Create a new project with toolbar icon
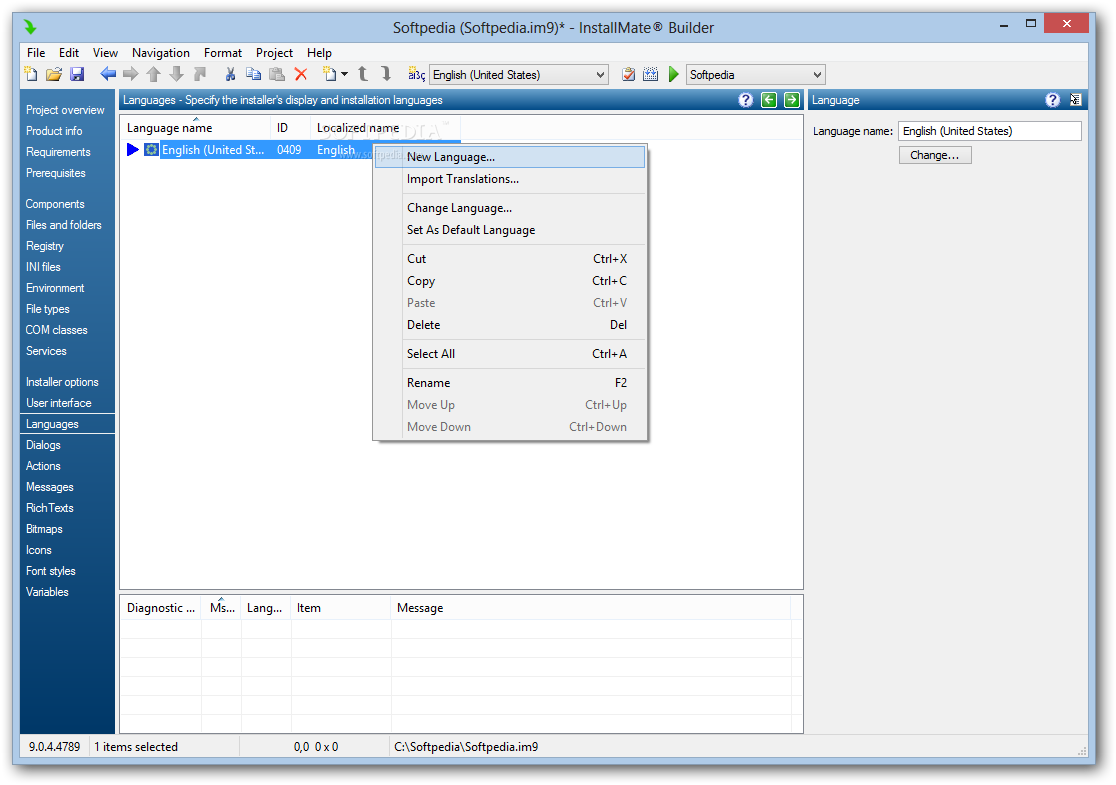 tap(31, 74)
